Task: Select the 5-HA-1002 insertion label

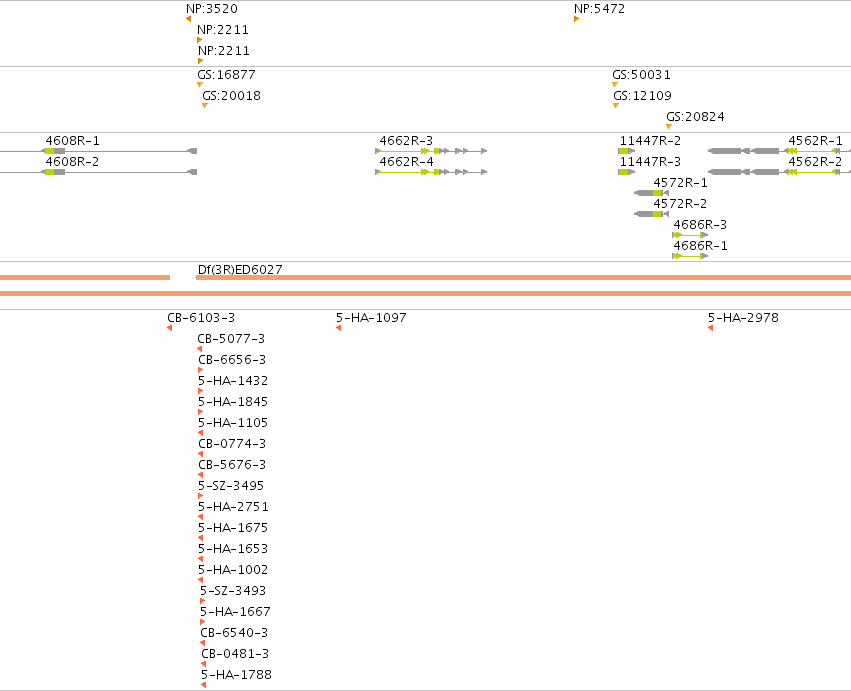Action: point(233,570)
